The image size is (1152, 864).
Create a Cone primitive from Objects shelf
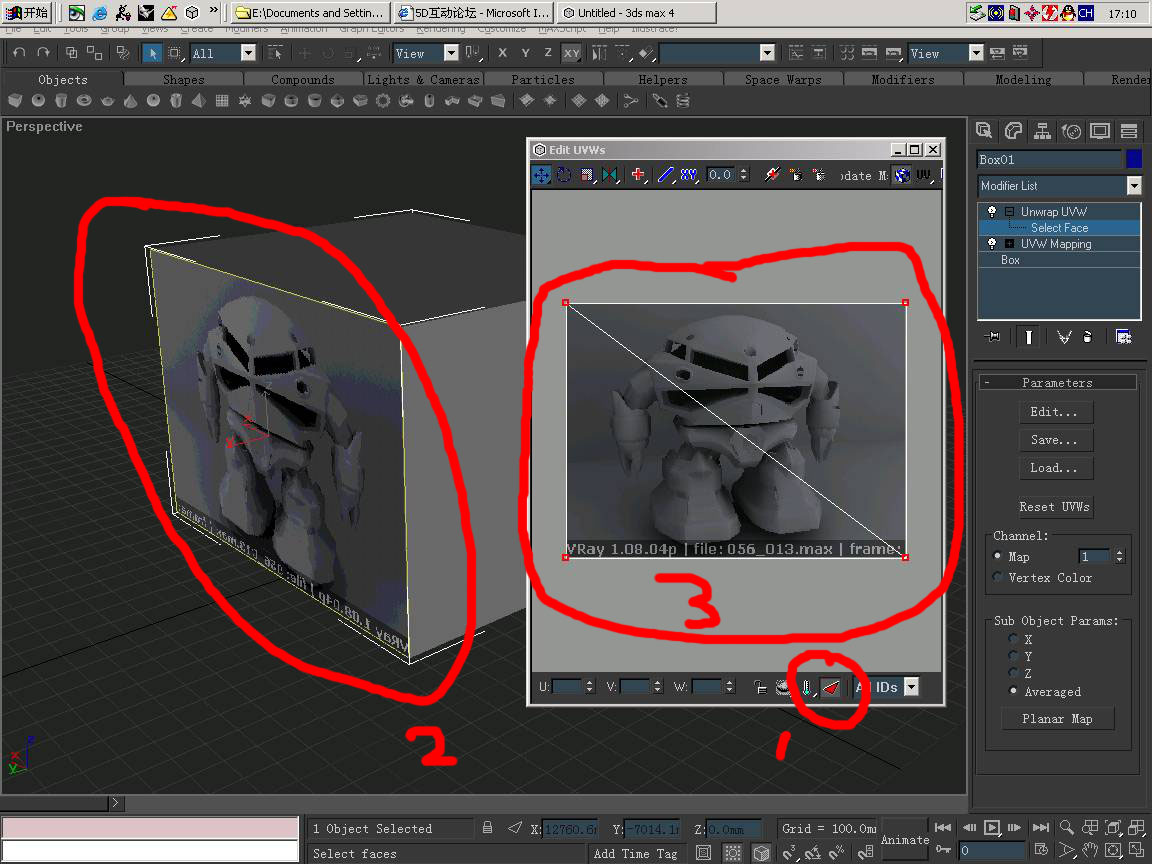pyautogui.click(x=130, y=101)
